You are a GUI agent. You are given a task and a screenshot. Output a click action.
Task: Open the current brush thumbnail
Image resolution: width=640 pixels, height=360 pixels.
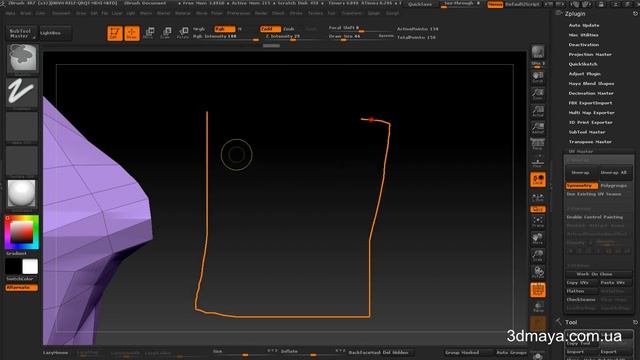point(22,58)
